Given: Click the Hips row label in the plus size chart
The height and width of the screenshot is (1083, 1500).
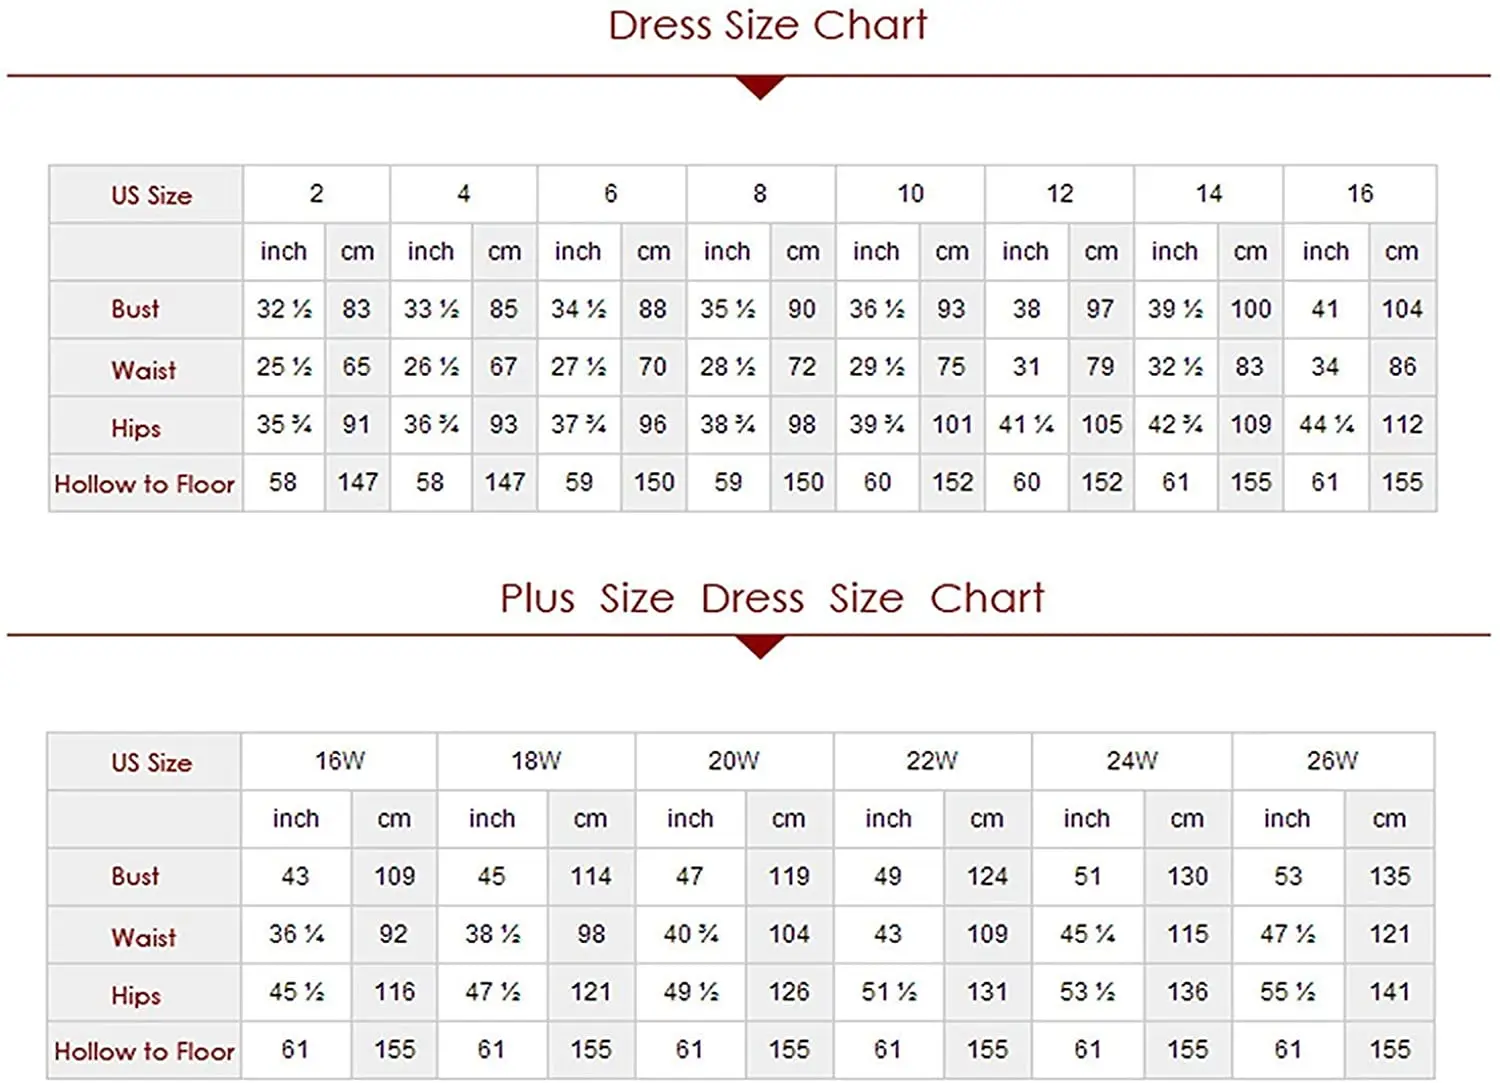Looking at the screenshot, I should (136, 996).
